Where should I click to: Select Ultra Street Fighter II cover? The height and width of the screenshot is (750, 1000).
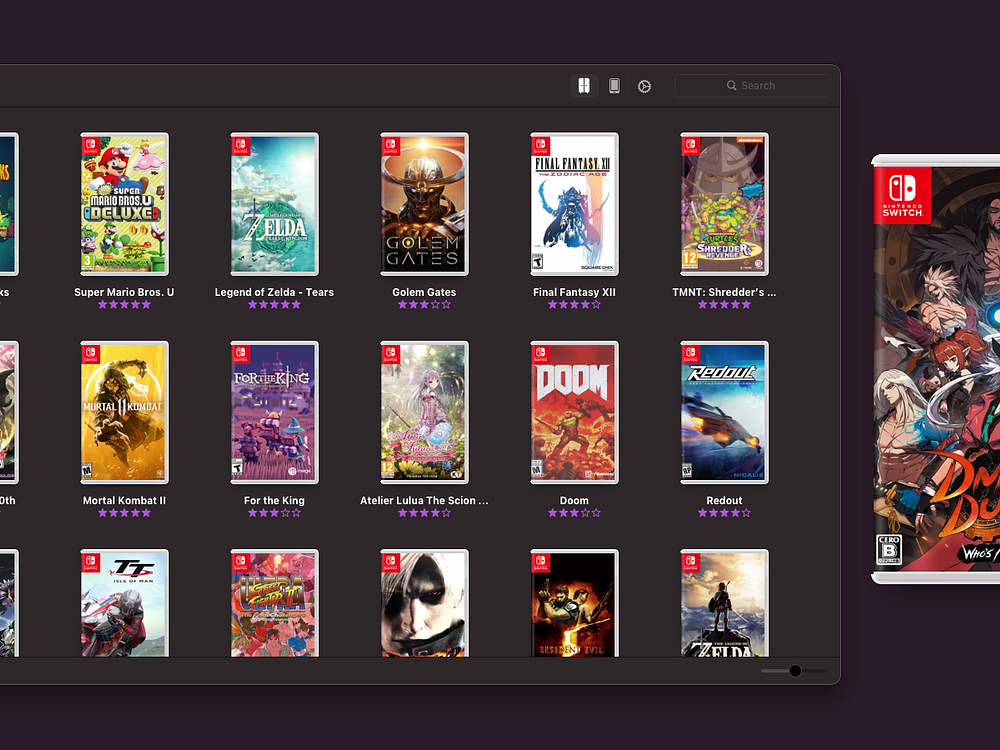[274, 603]
